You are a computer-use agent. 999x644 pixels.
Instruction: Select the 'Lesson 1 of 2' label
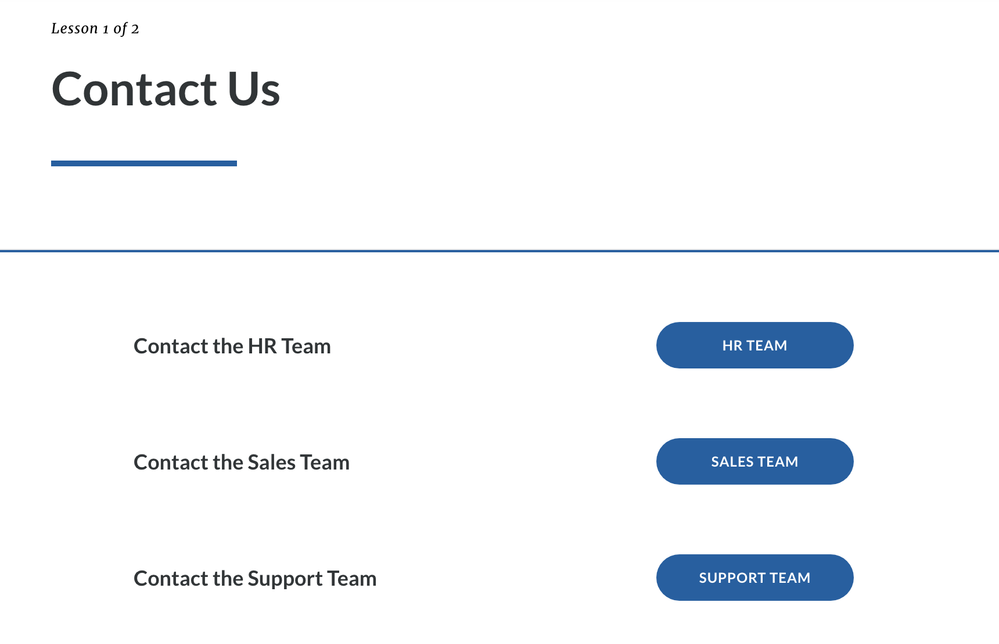point(95,29)
